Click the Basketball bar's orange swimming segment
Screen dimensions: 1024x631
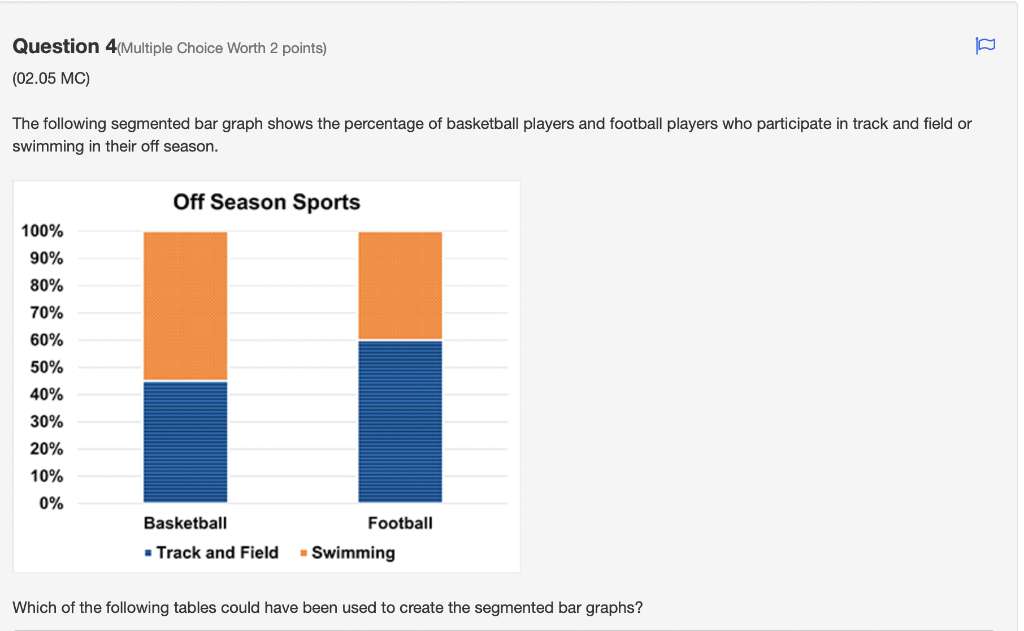(185, 306)
